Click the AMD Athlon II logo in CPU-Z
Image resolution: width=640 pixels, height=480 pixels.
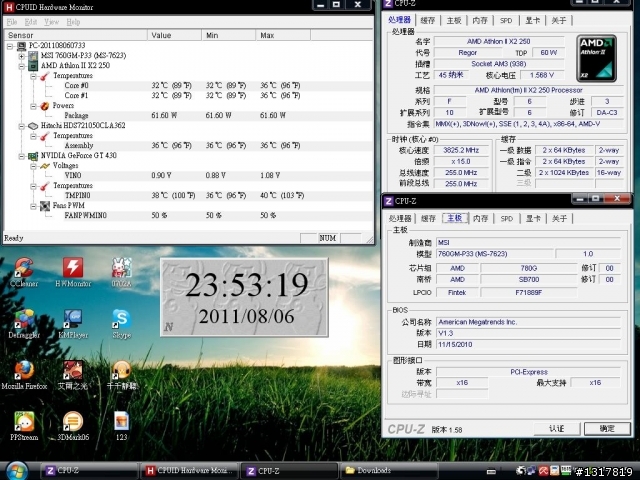point(596,58)
